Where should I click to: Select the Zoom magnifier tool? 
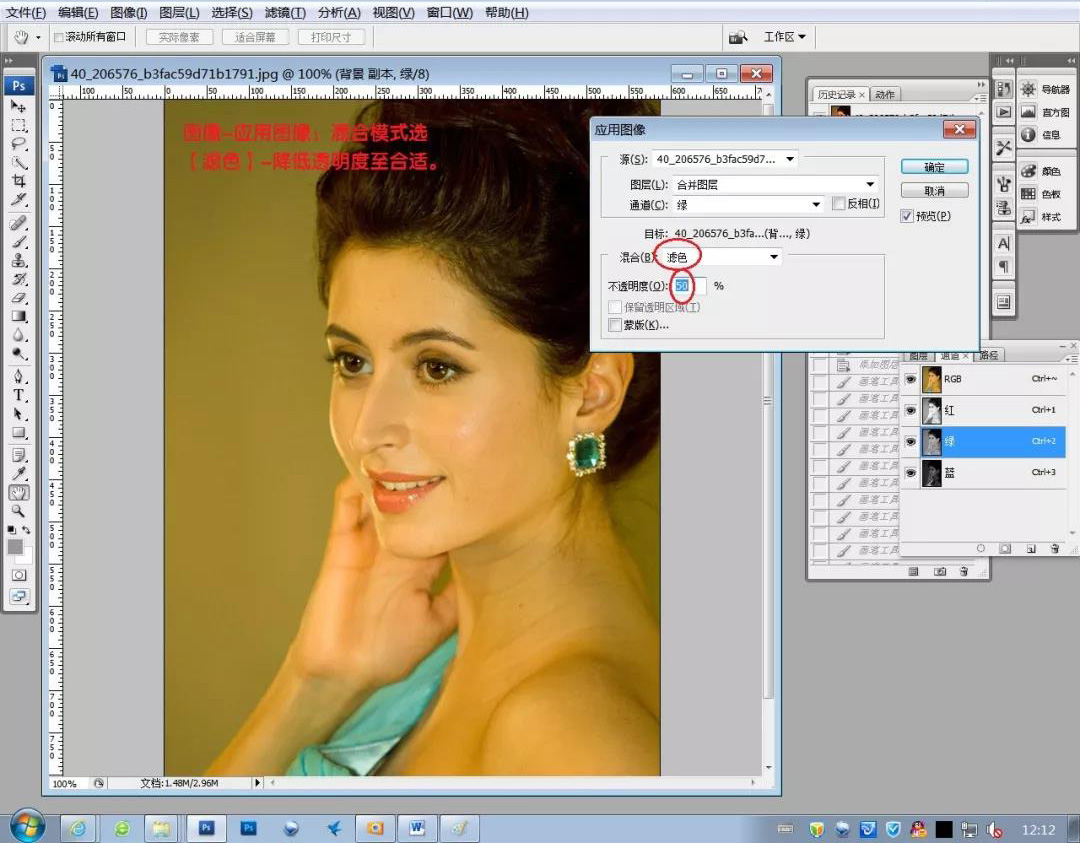pos(19,511)
